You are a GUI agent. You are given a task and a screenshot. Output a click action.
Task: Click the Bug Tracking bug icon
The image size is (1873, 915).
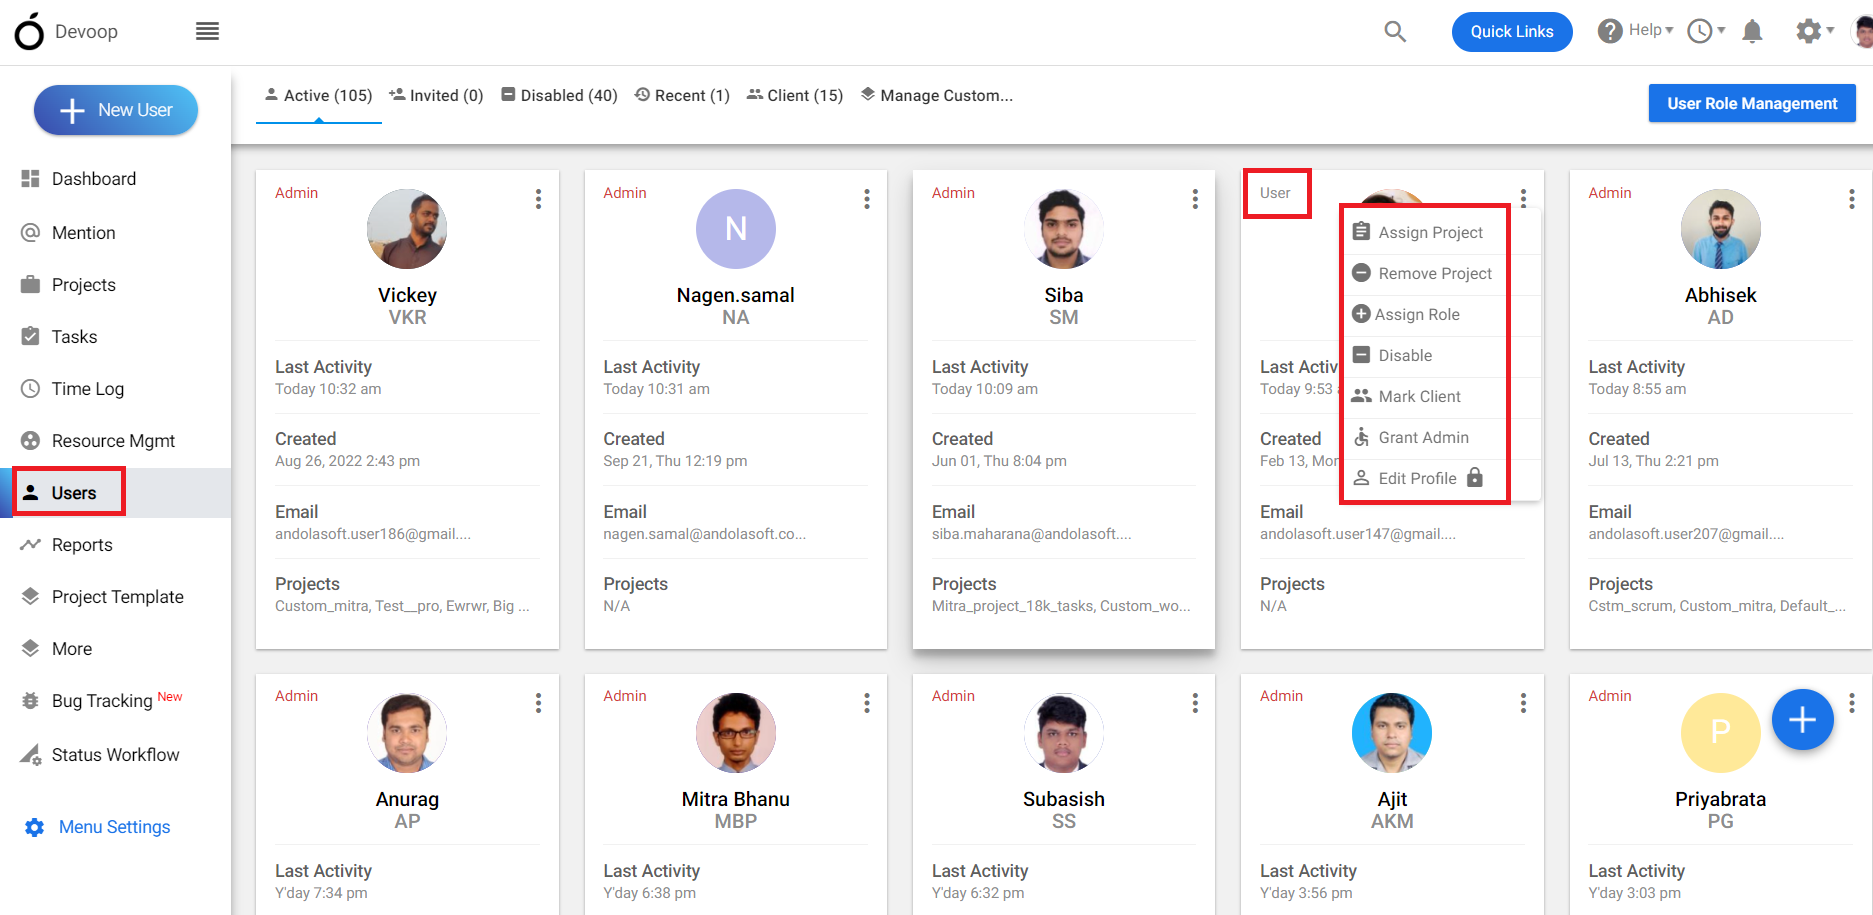coord(31,701)
